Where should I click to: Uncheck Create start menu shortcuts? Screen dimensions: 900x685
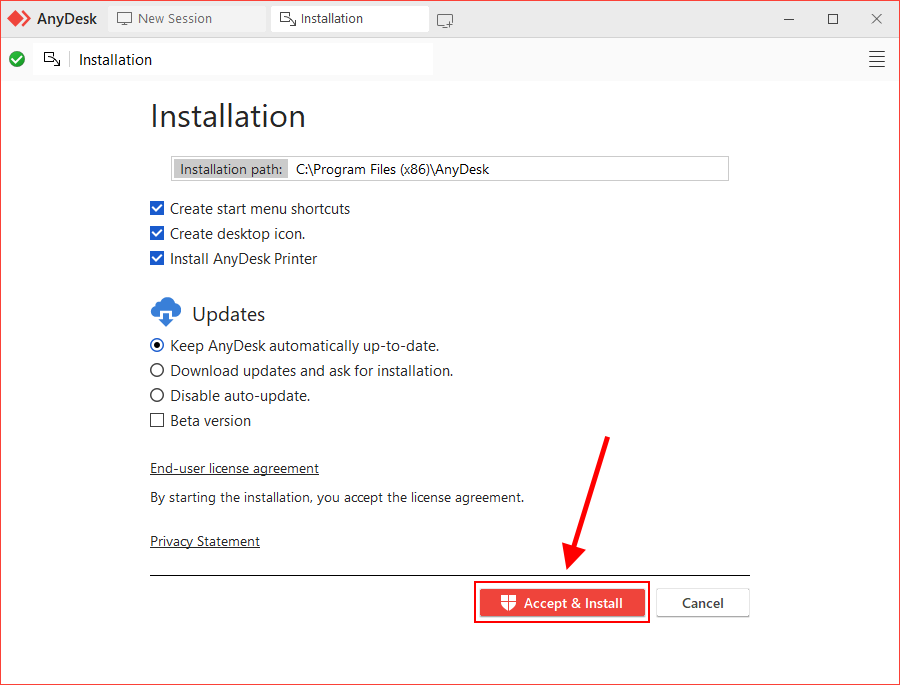pos(157,208)
